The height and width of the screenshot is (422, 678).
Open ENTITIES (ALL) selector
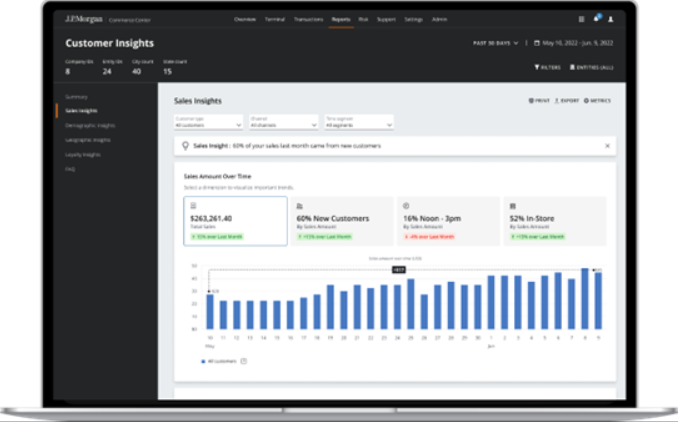pos(592,67)
